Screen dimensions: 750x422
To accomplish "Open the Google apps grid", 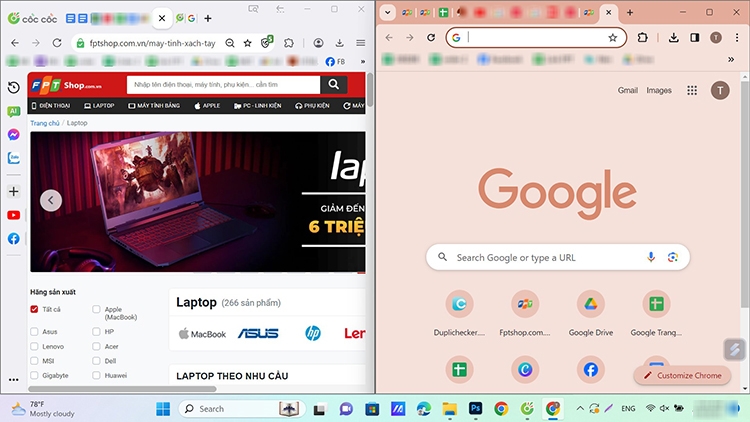I will click(x=692, y=90).
